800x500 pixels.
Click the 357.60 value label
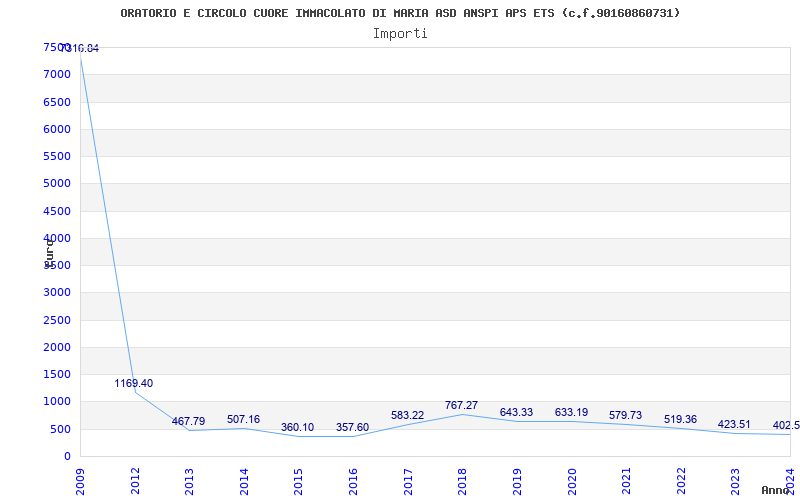click(352, 427)
